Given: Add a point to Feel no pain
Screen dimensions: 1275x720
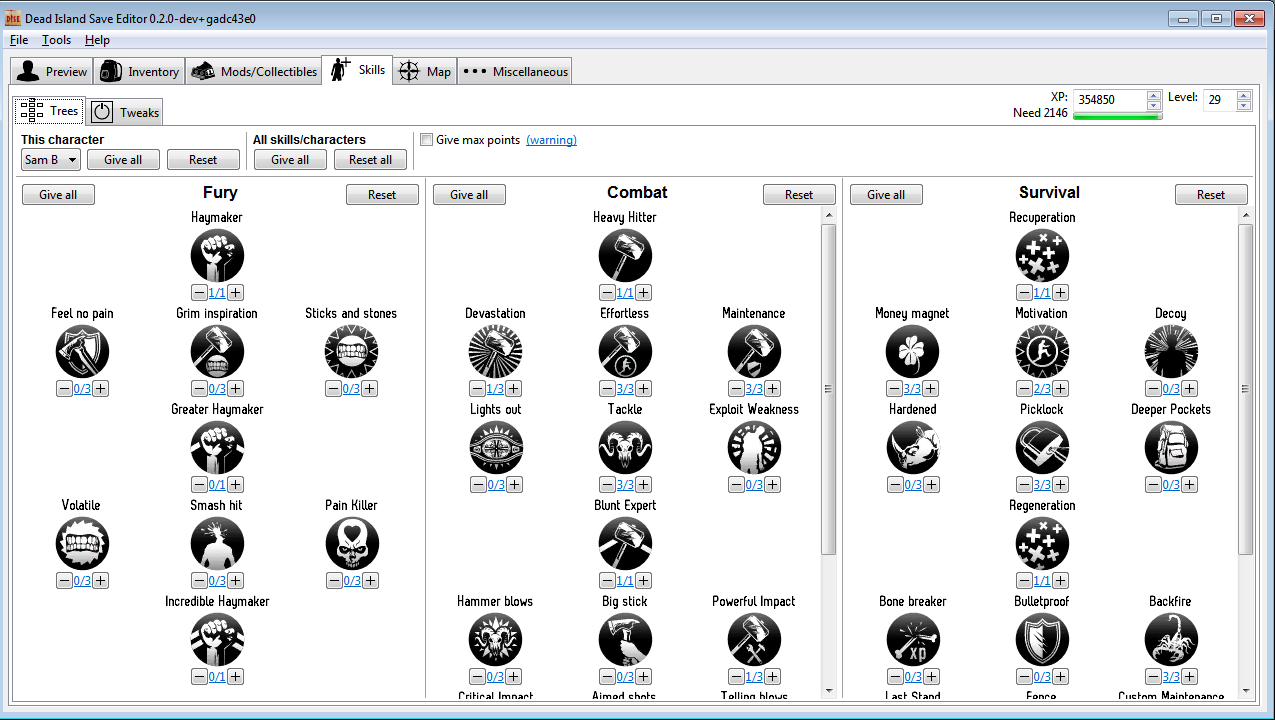Looking at the screenshot, I should click(100, 388).
